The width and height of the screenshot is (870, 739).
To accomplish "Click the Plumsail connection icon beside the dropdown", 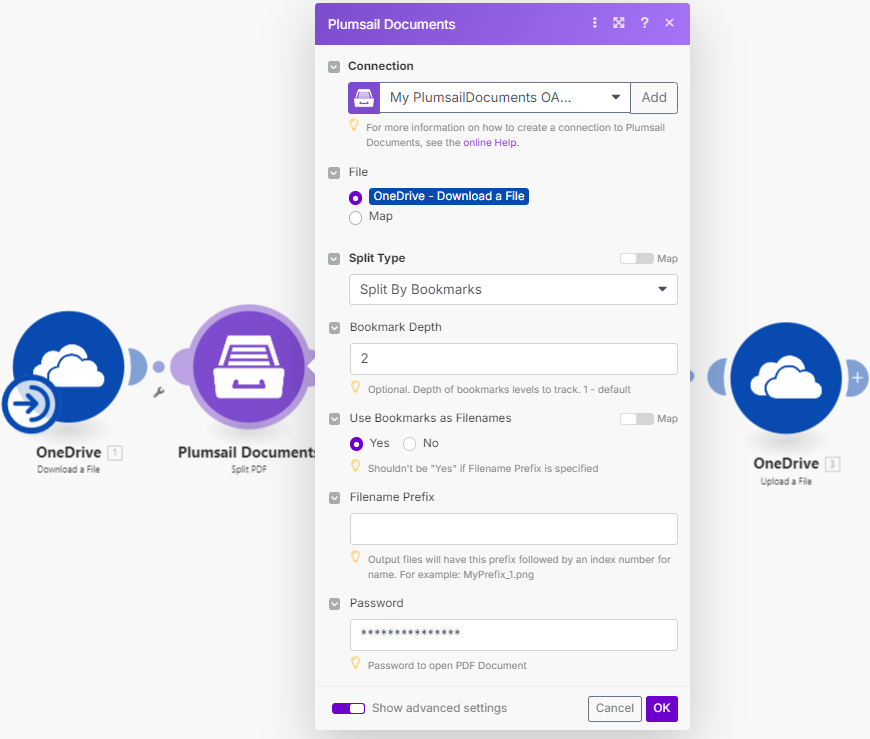I will 364,98.
